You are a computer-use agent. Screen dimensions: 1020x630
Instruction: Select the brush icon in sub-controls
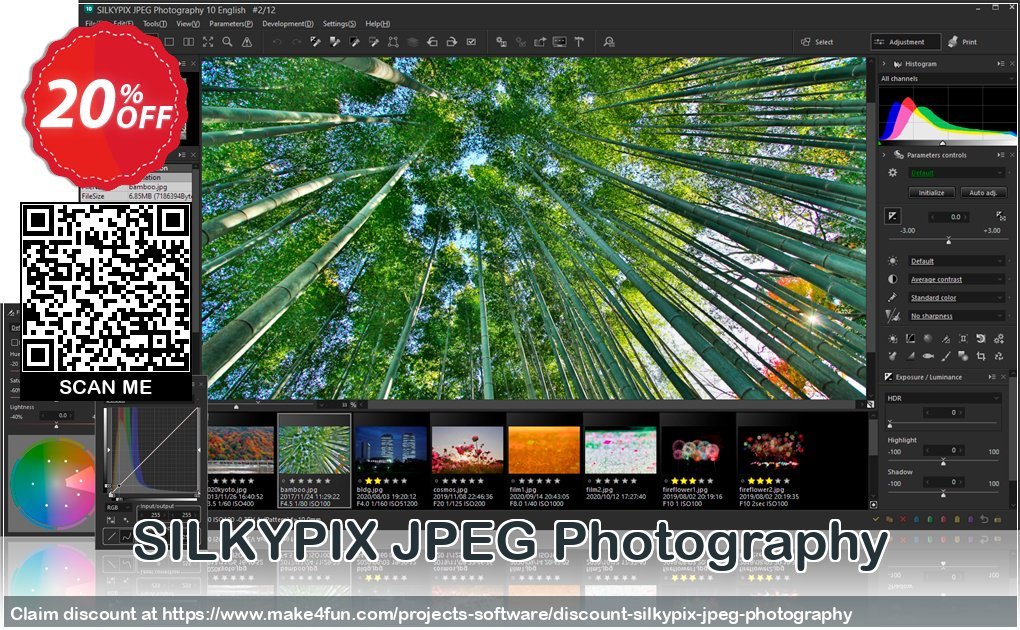tap(946, 356)
